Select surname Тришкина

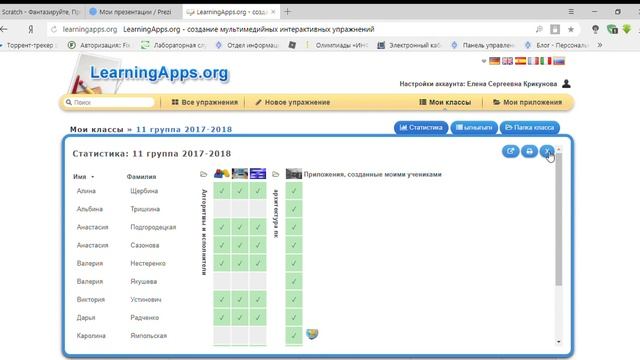point(145,209)
